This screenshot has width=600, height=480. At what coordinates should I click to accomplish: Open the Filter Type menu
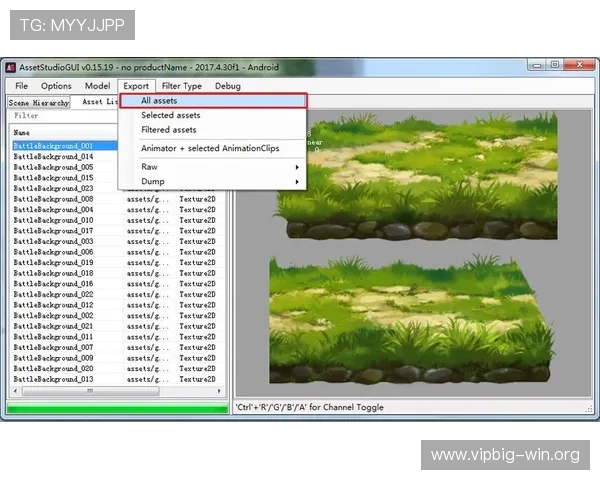pyautogui.click(x=182, y=86)
